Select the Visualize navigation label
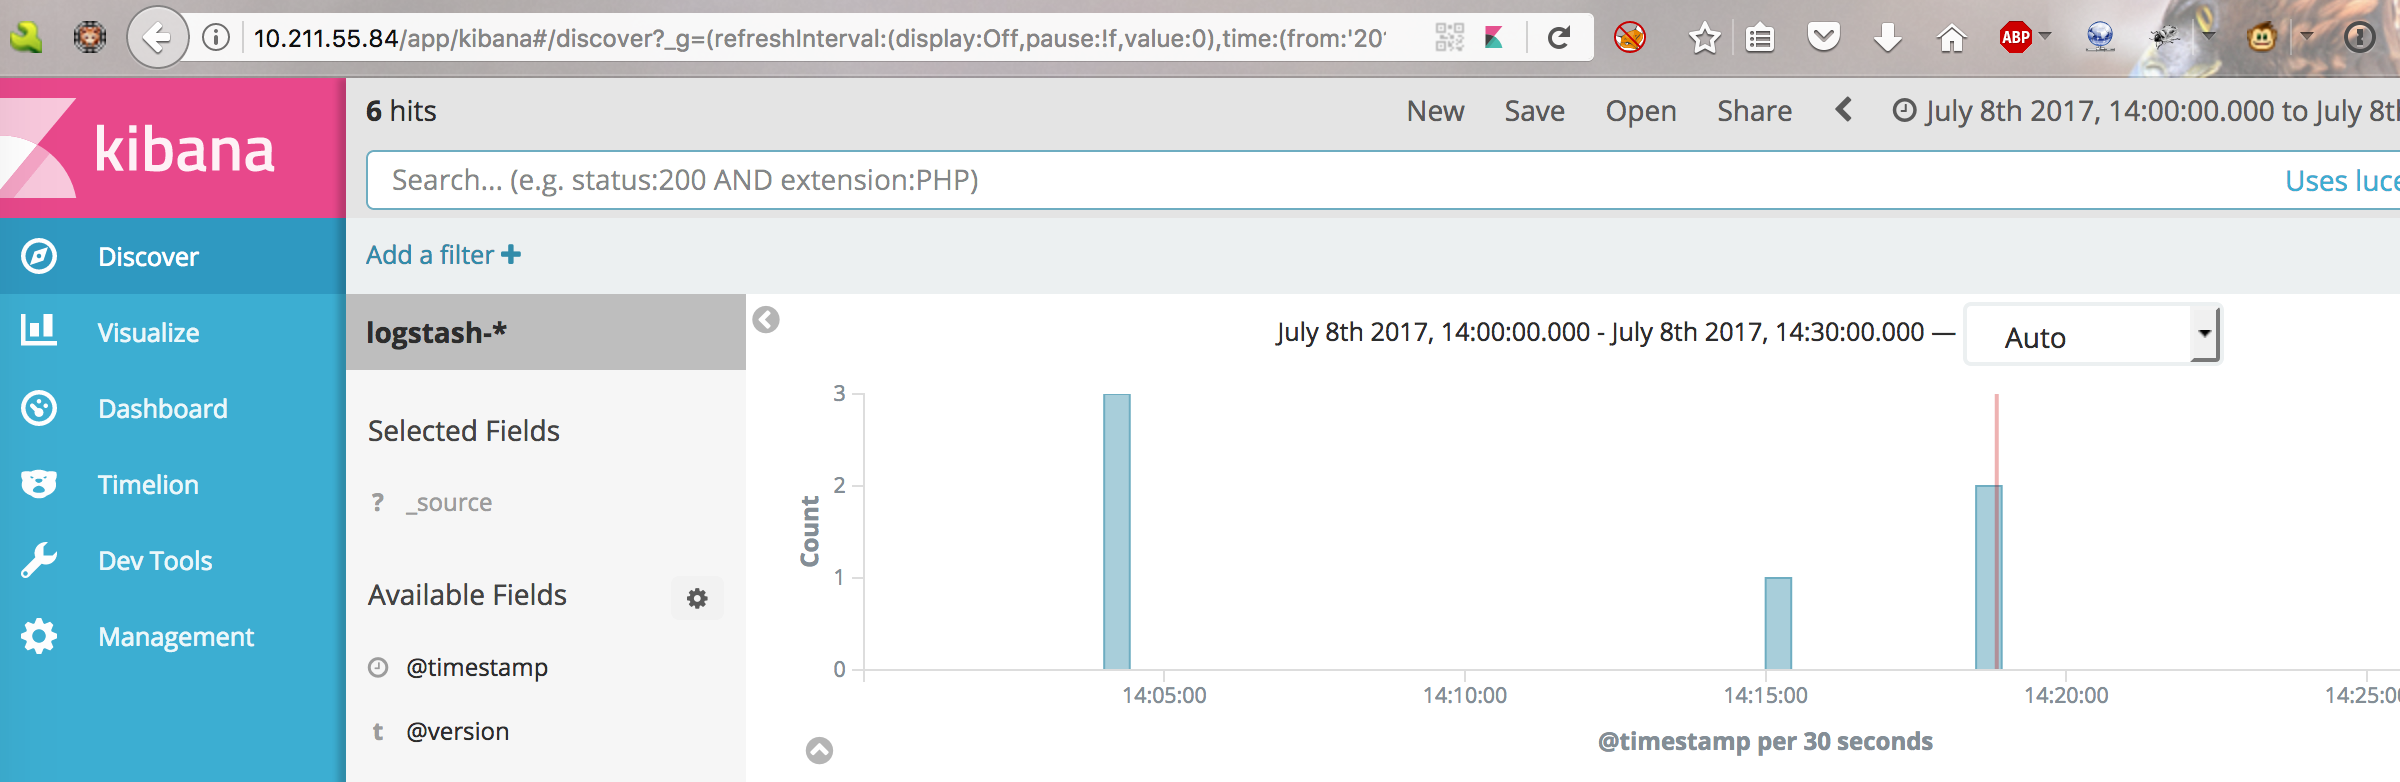2400x782 pixels. coord(148,332)
